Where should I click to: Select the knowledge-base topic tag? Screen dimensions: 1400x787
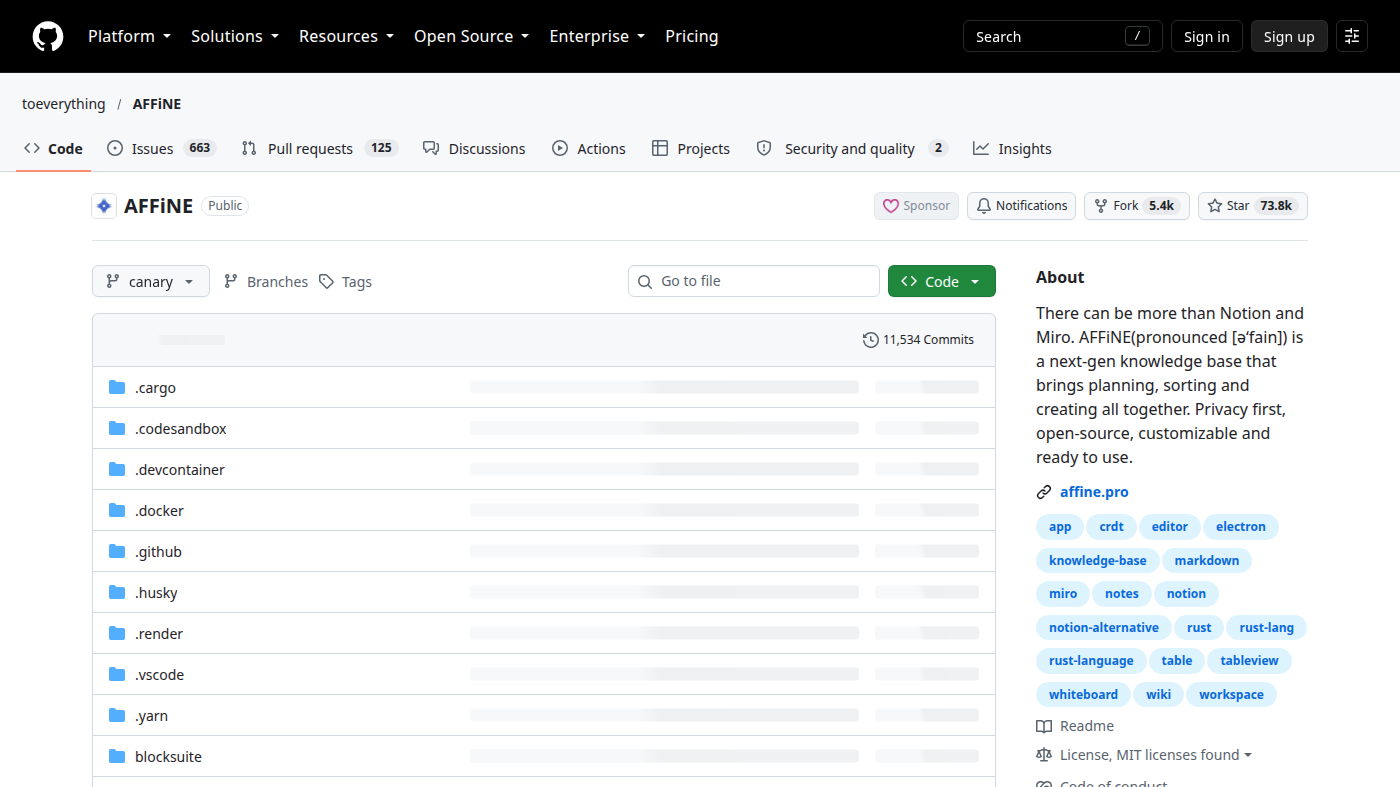tap(1098, 560)
